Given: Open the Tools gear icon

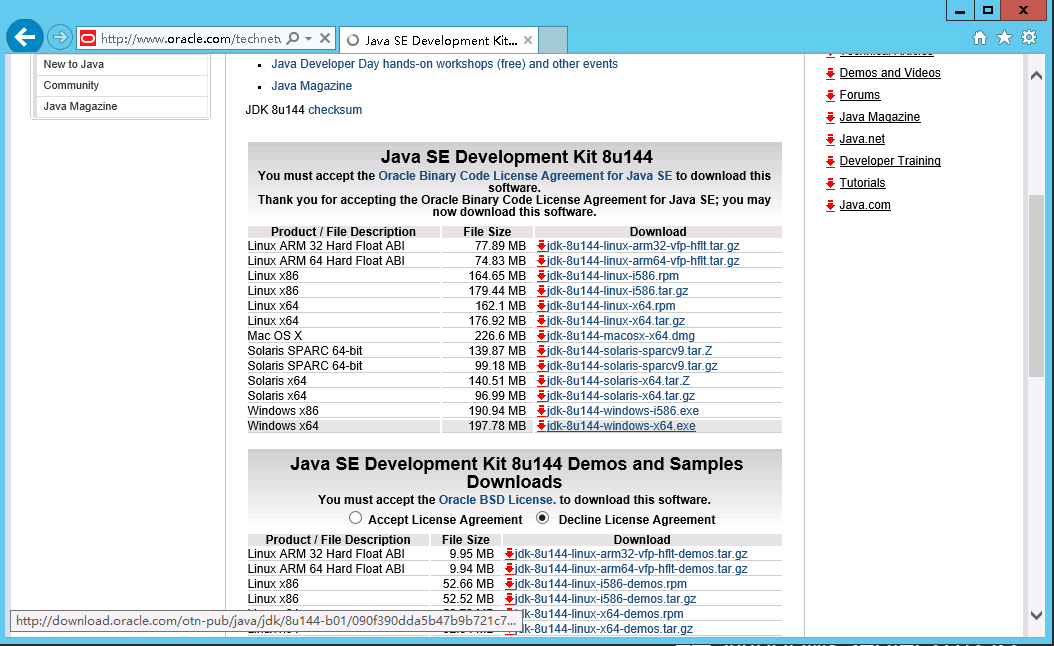Looking at the screenshot, I should tap(1029, 38).
